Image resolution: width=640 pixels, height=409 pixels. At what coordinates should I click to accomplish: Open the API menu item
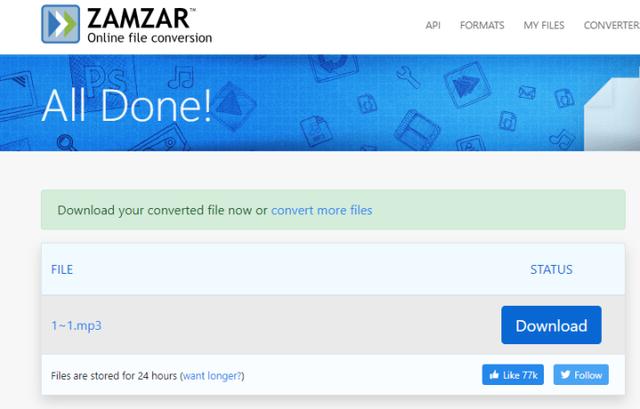[x=433, y=25]
